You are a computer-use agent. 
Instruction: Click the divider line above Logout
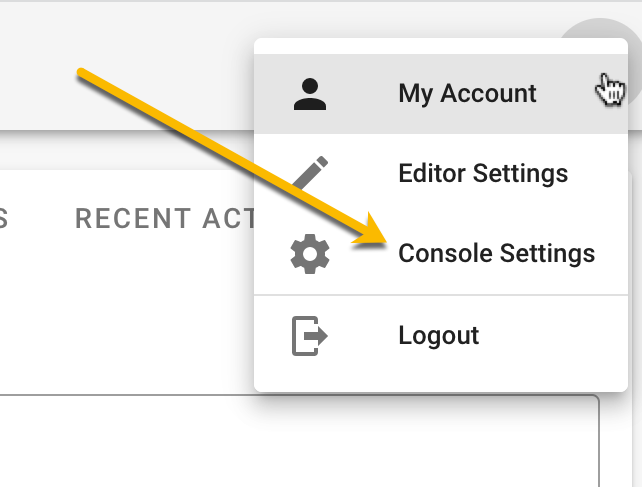(441, 294)
